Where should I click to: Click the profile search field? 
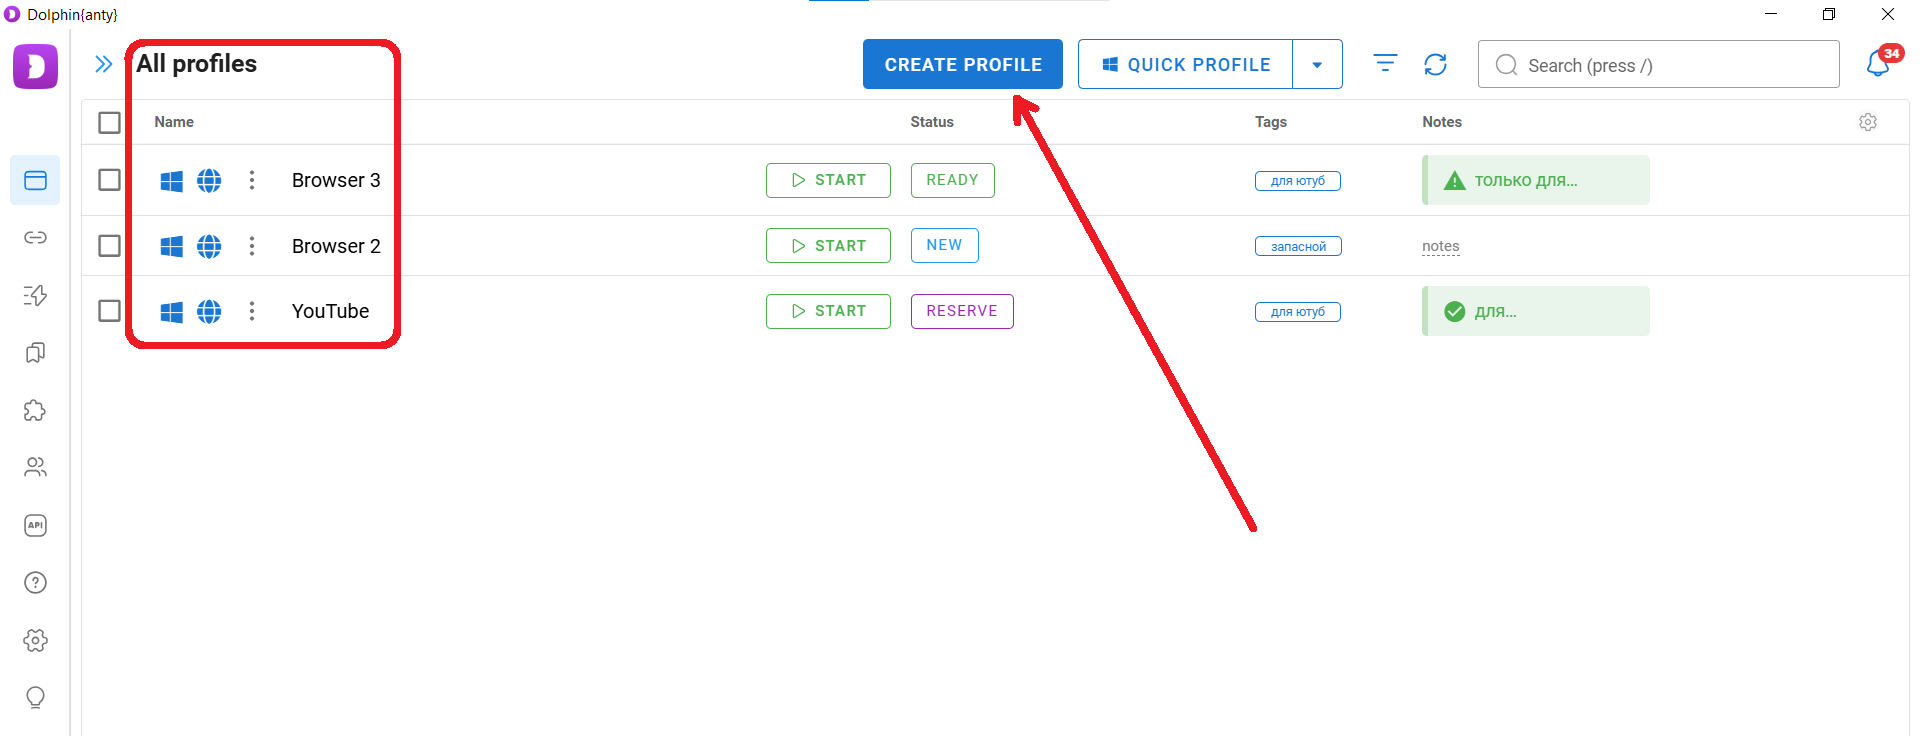pos(1658,64)
